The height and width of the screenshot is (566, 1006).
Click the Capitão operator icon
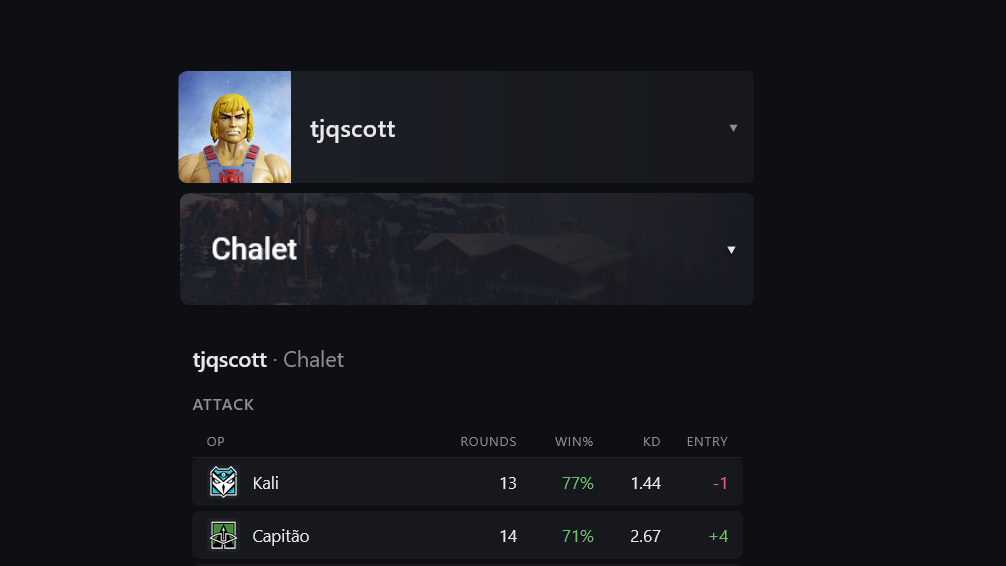click(x=223, y=535)
